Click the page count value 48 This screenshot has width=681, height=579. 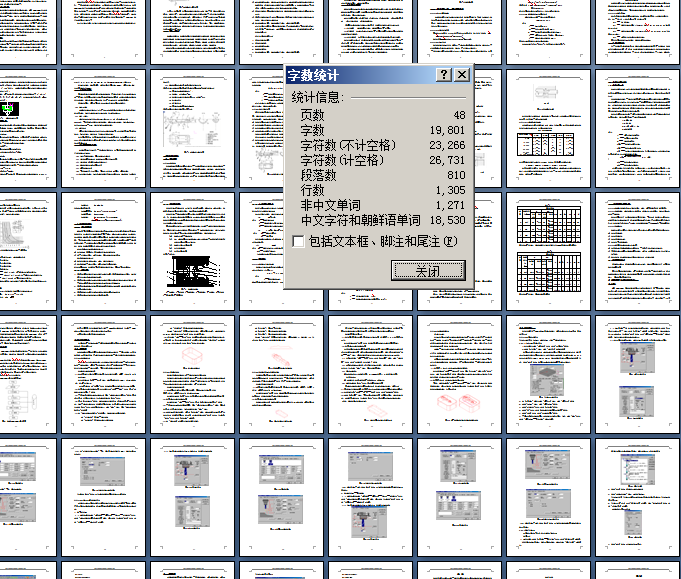tap(460, 115)
